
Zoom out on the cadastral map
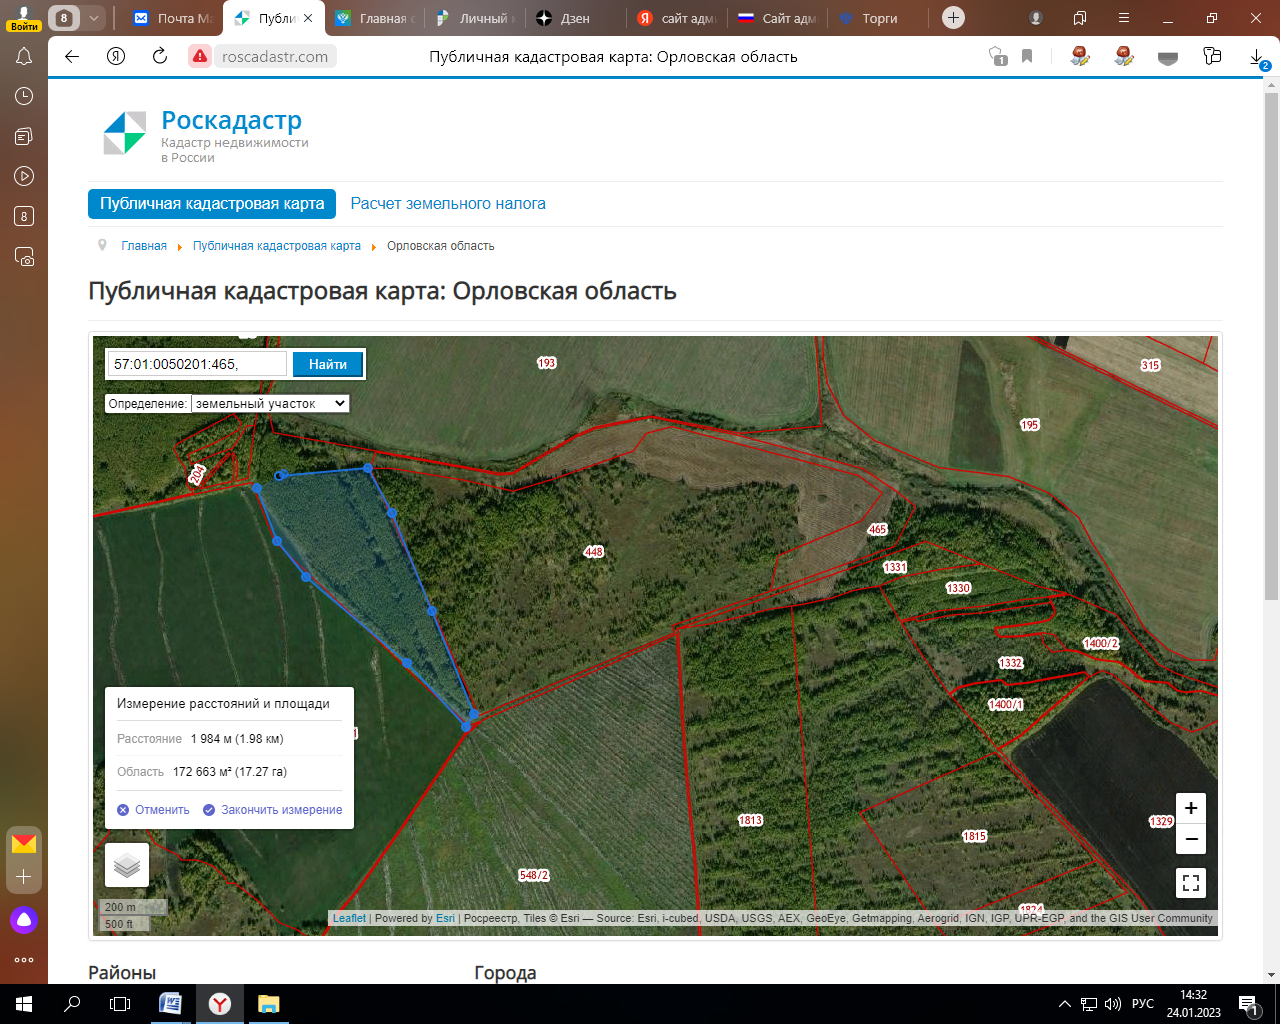pos(1190,839)
